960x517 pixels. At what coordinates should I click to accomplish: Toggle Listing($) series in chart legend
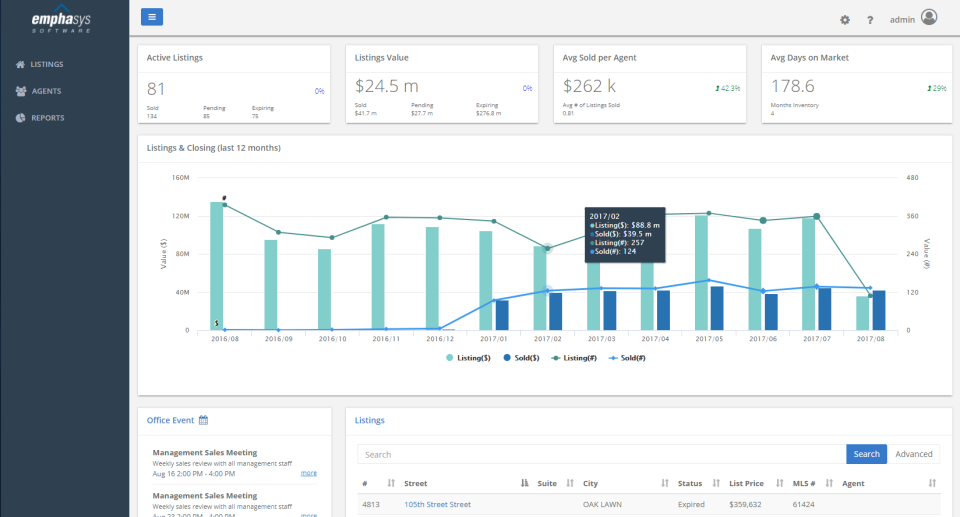point(468,358)
